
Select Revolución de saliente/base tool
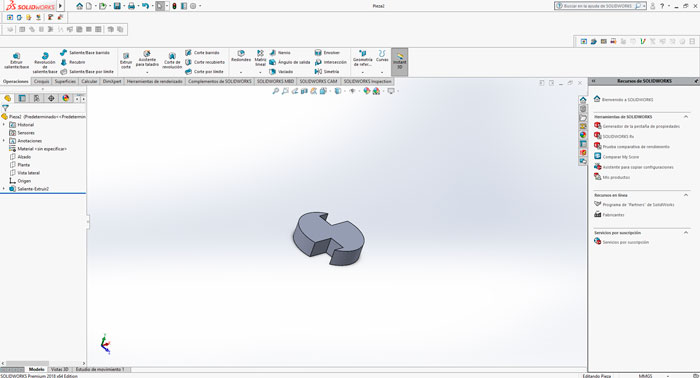tap(45, 62)
